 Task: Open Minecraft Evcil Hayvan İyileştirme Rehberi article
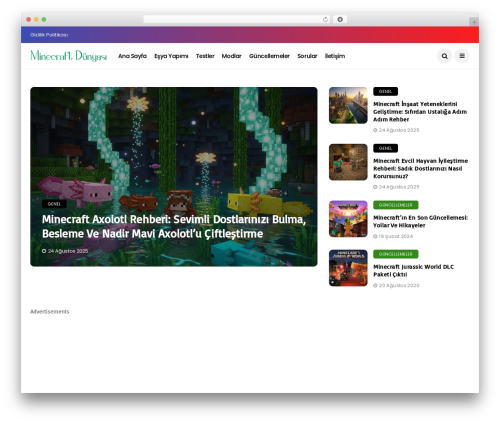click(420, 168)
